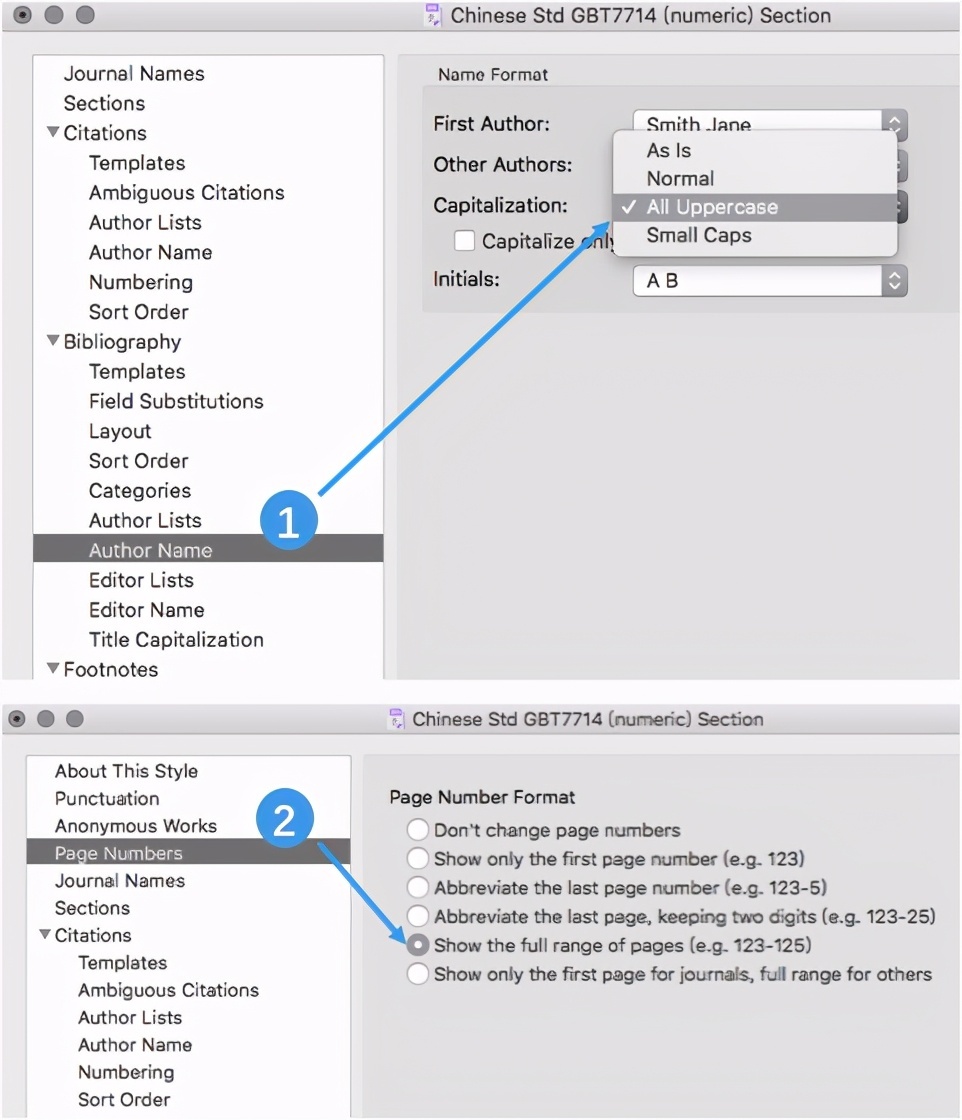Select first page for journals radio option

[417, 974]
